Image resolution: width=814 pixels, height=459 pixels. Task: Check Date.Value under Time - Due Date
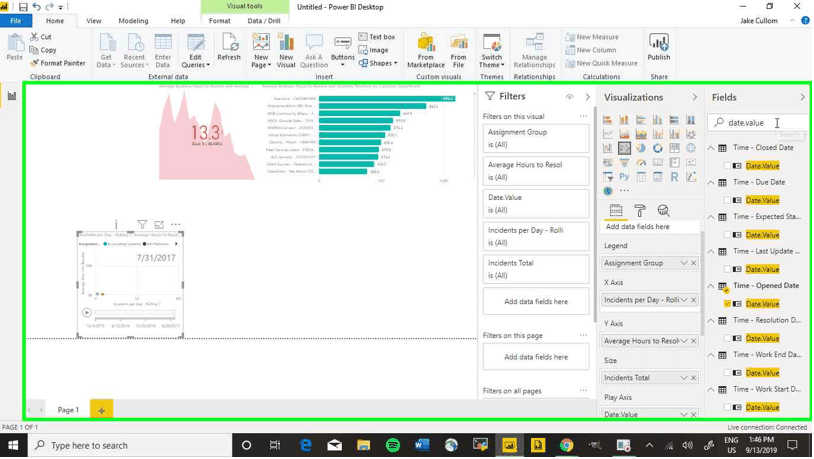[x=727, y=200]
